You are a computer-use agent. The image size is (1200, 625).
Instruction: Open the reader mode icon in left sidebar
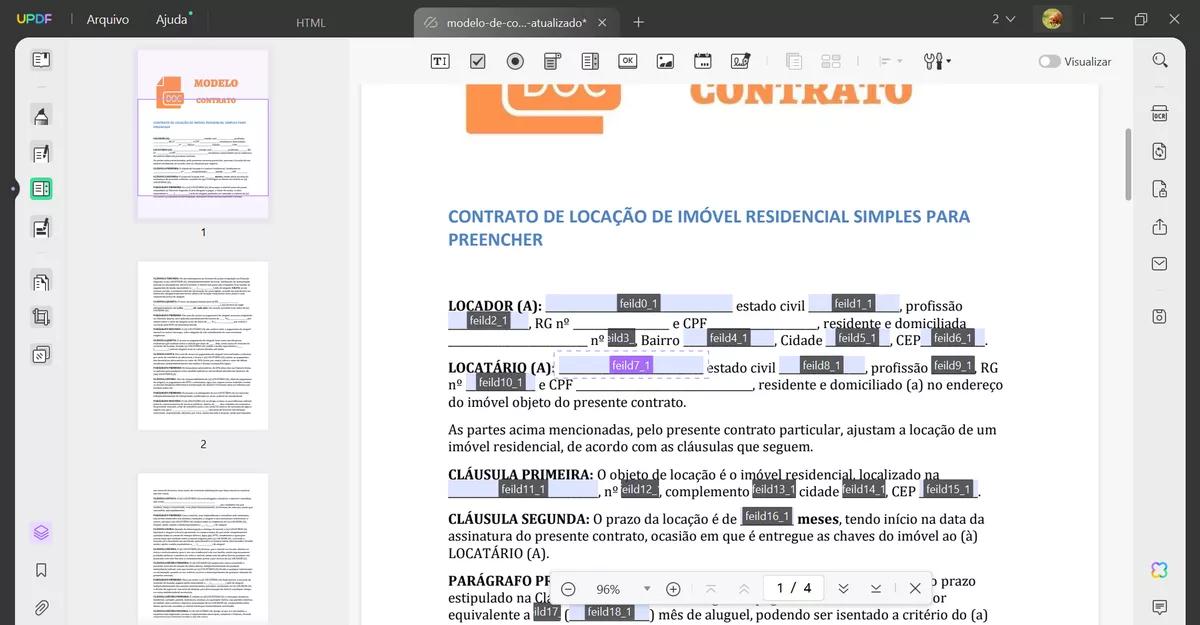(41, 60)
